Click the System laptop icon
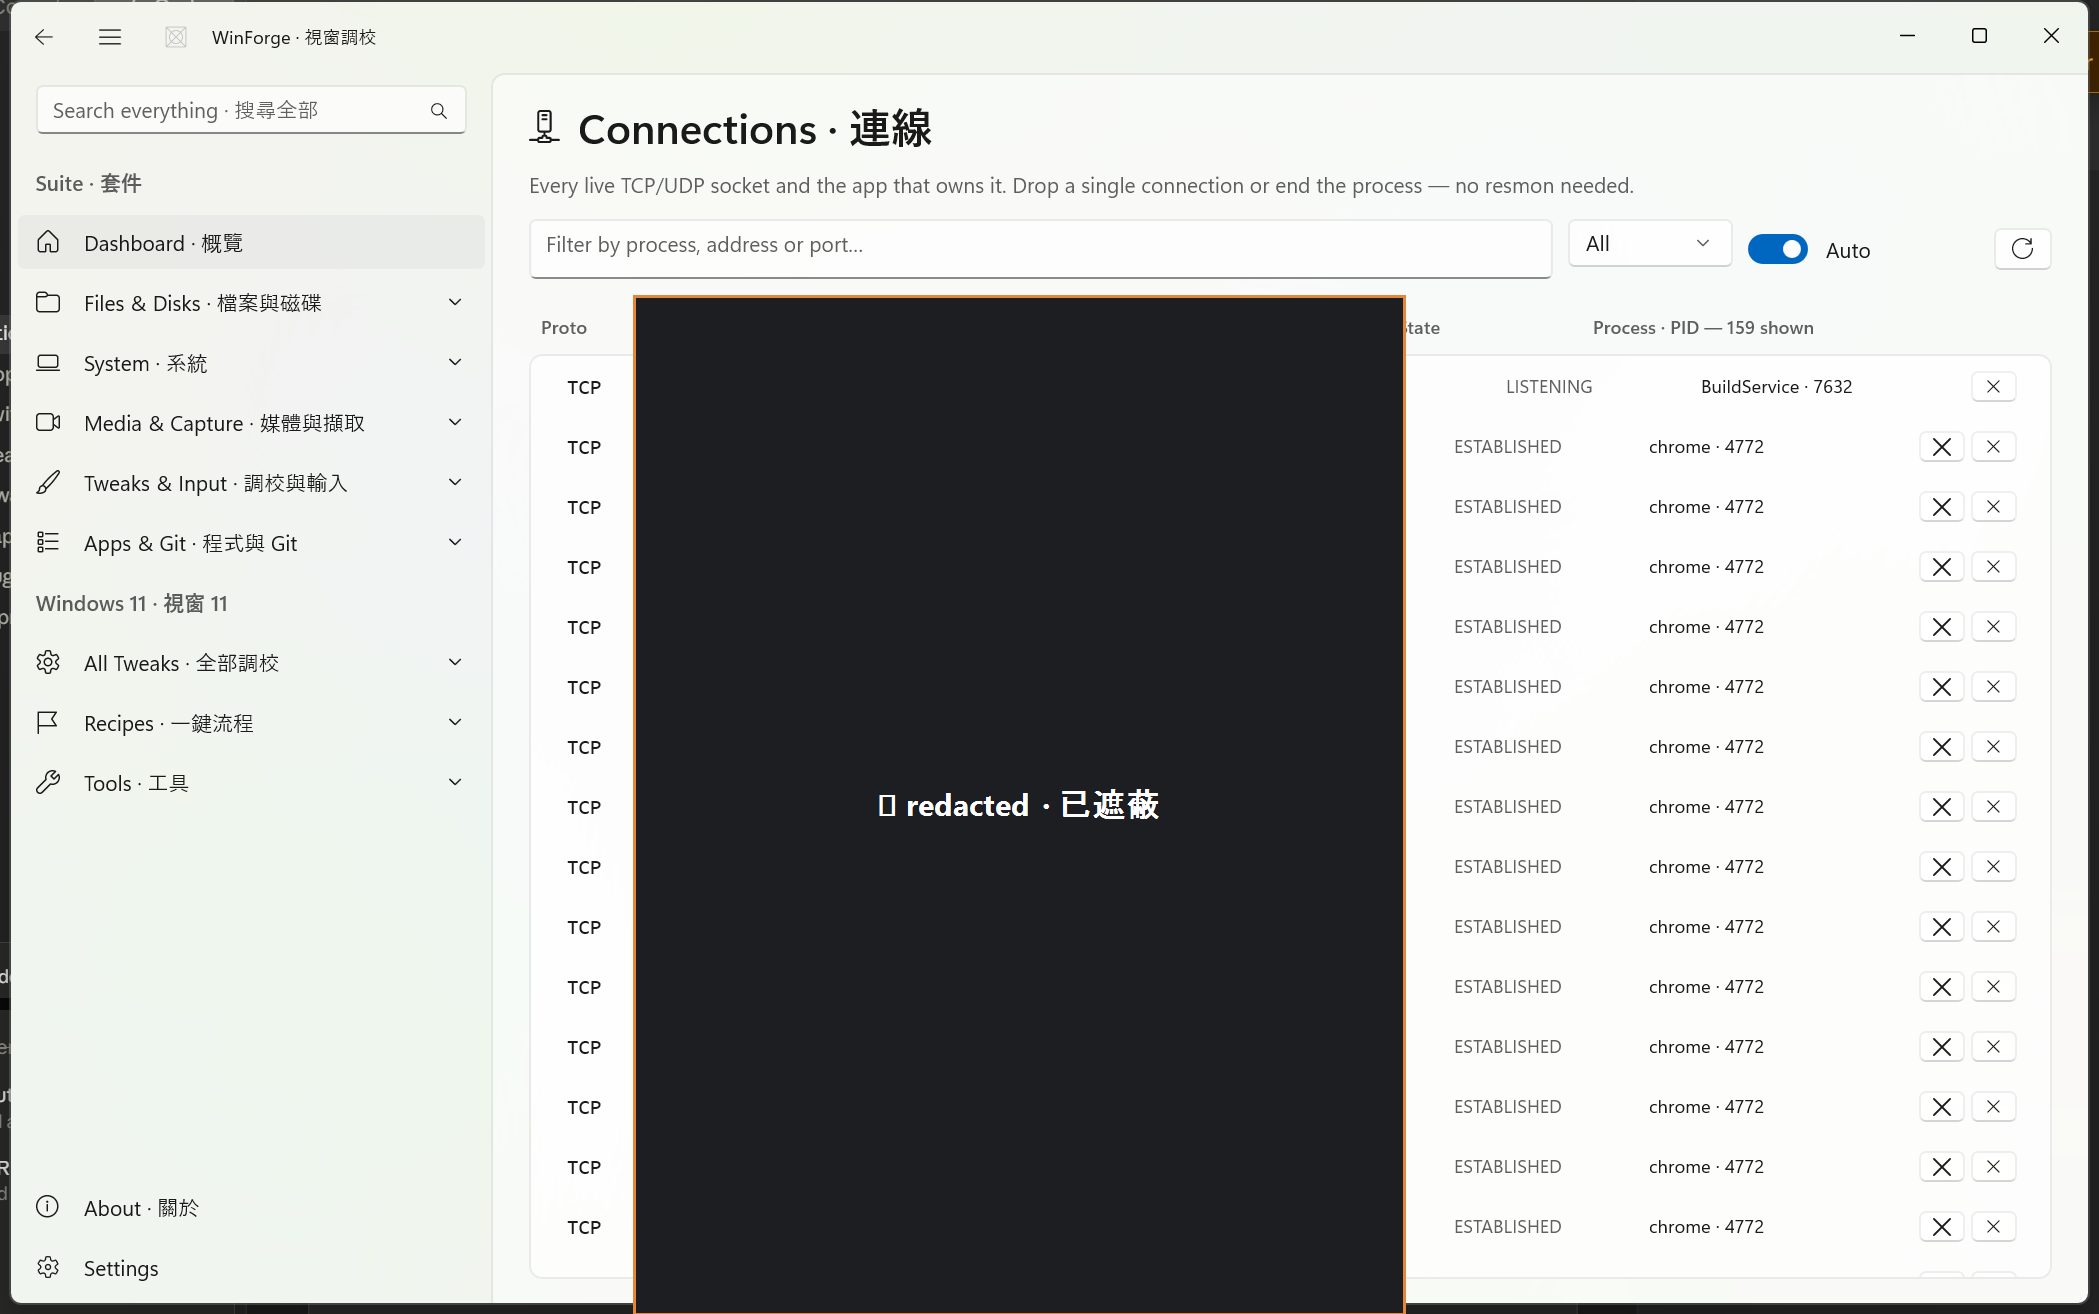 coord(48,363)
